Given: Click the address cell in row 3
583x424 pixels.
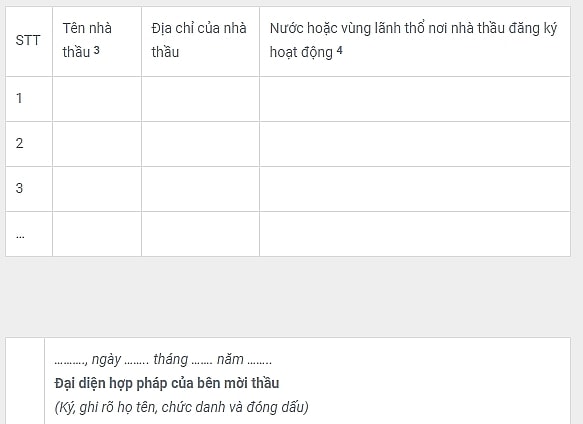Looking at the screenshot, I should point(200,189).
